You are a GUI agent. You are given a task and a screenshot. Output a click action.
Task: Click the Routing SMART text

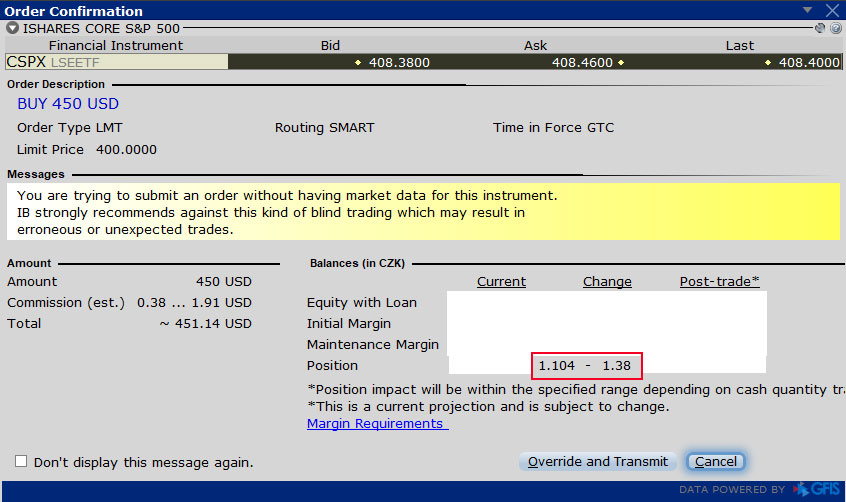point(324,128)
